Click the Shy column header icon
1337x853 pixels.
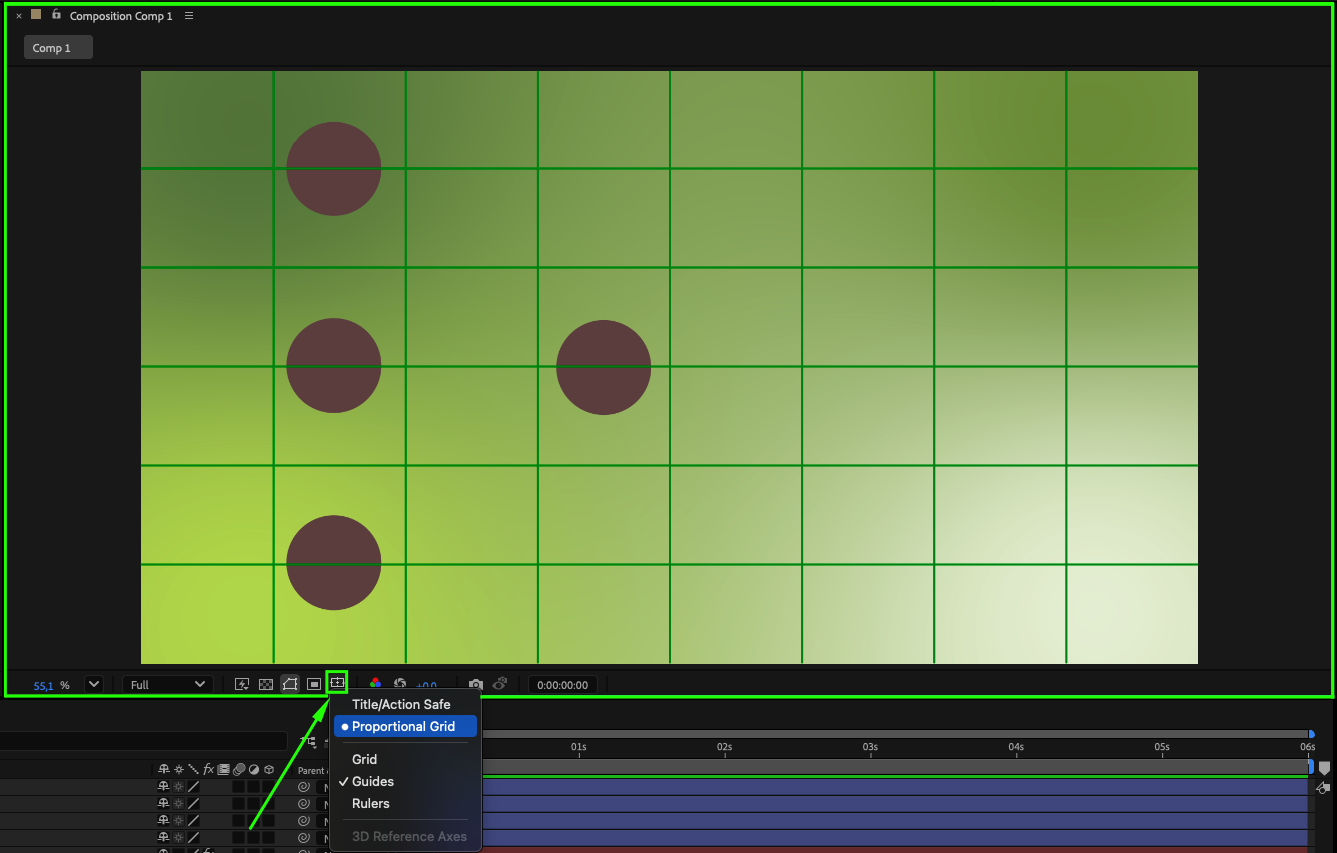(163, 770)
